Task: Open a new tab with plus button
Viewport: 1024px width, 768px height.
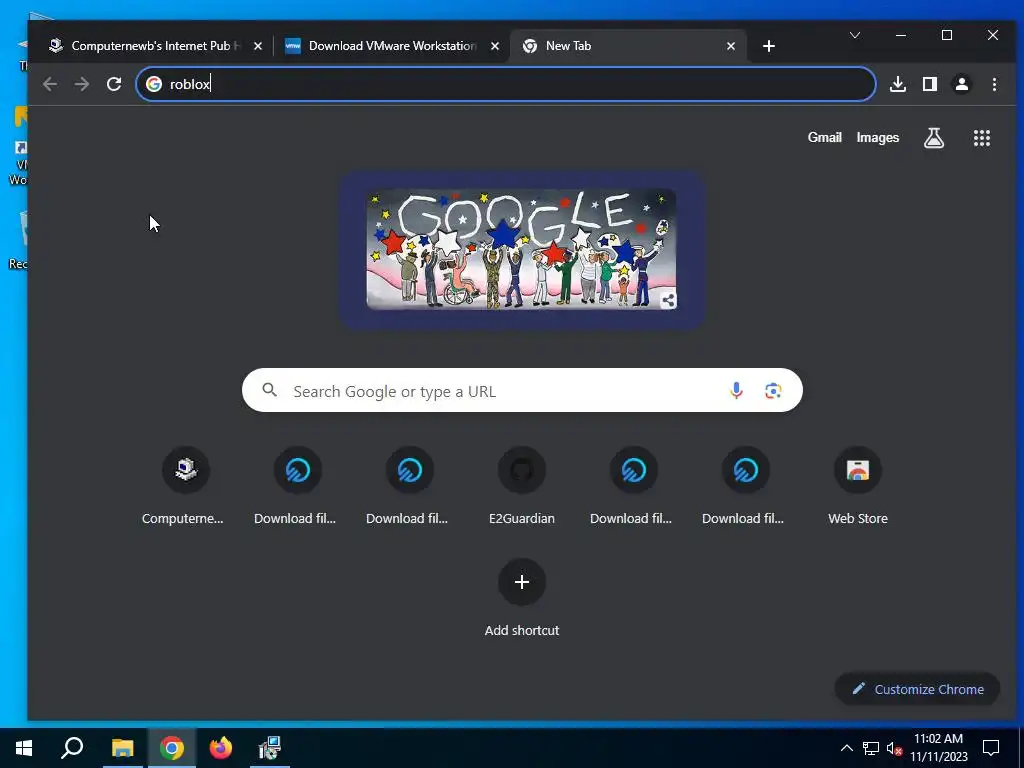Action: tap(769, 46)
